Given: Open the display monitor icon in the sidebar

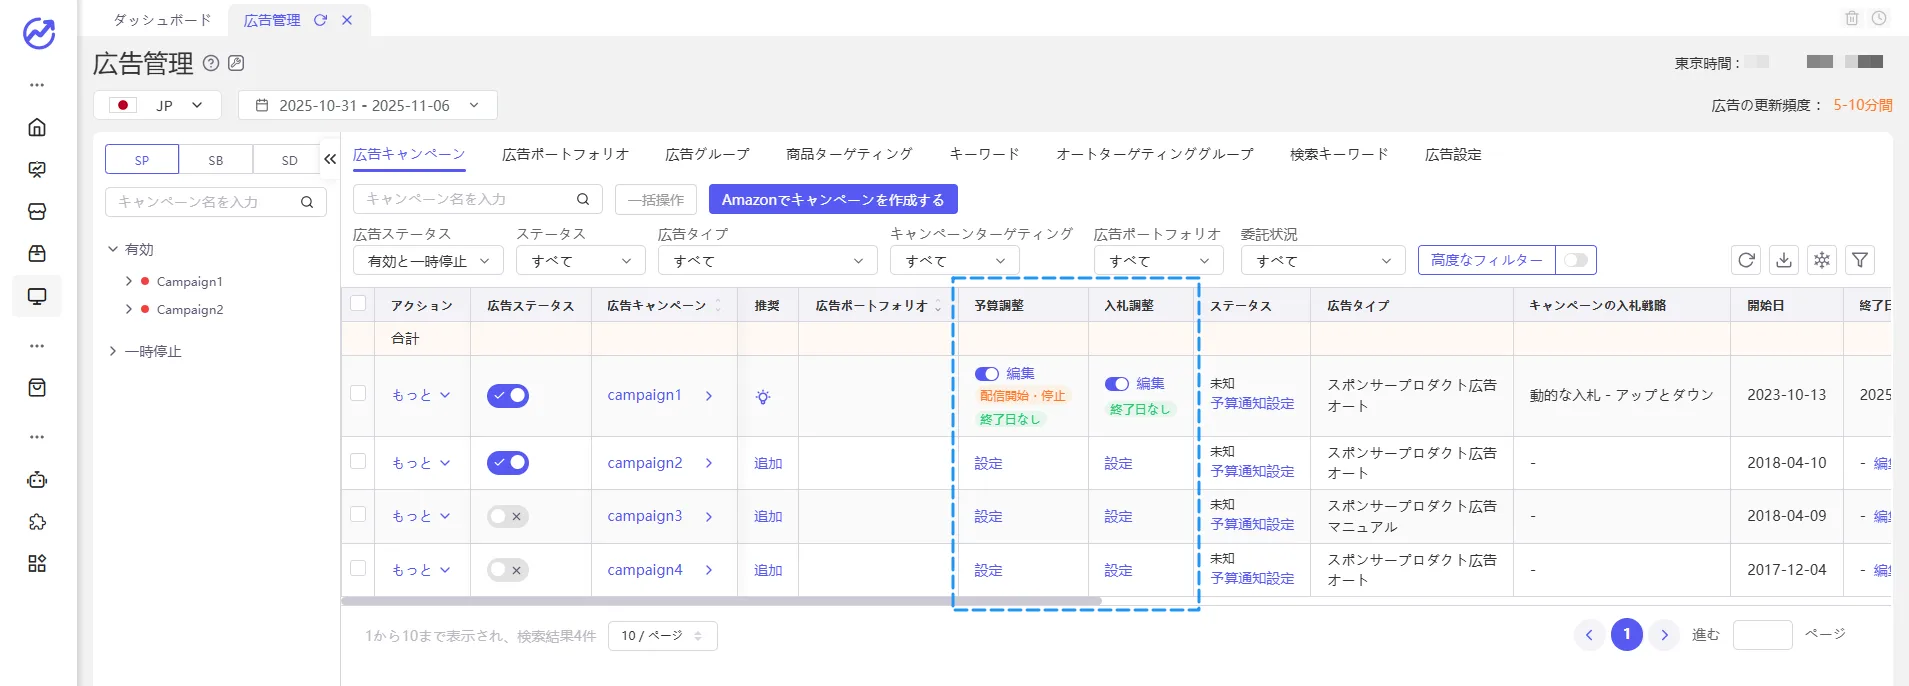Looking at the screenshot, I should pos(37,296).
